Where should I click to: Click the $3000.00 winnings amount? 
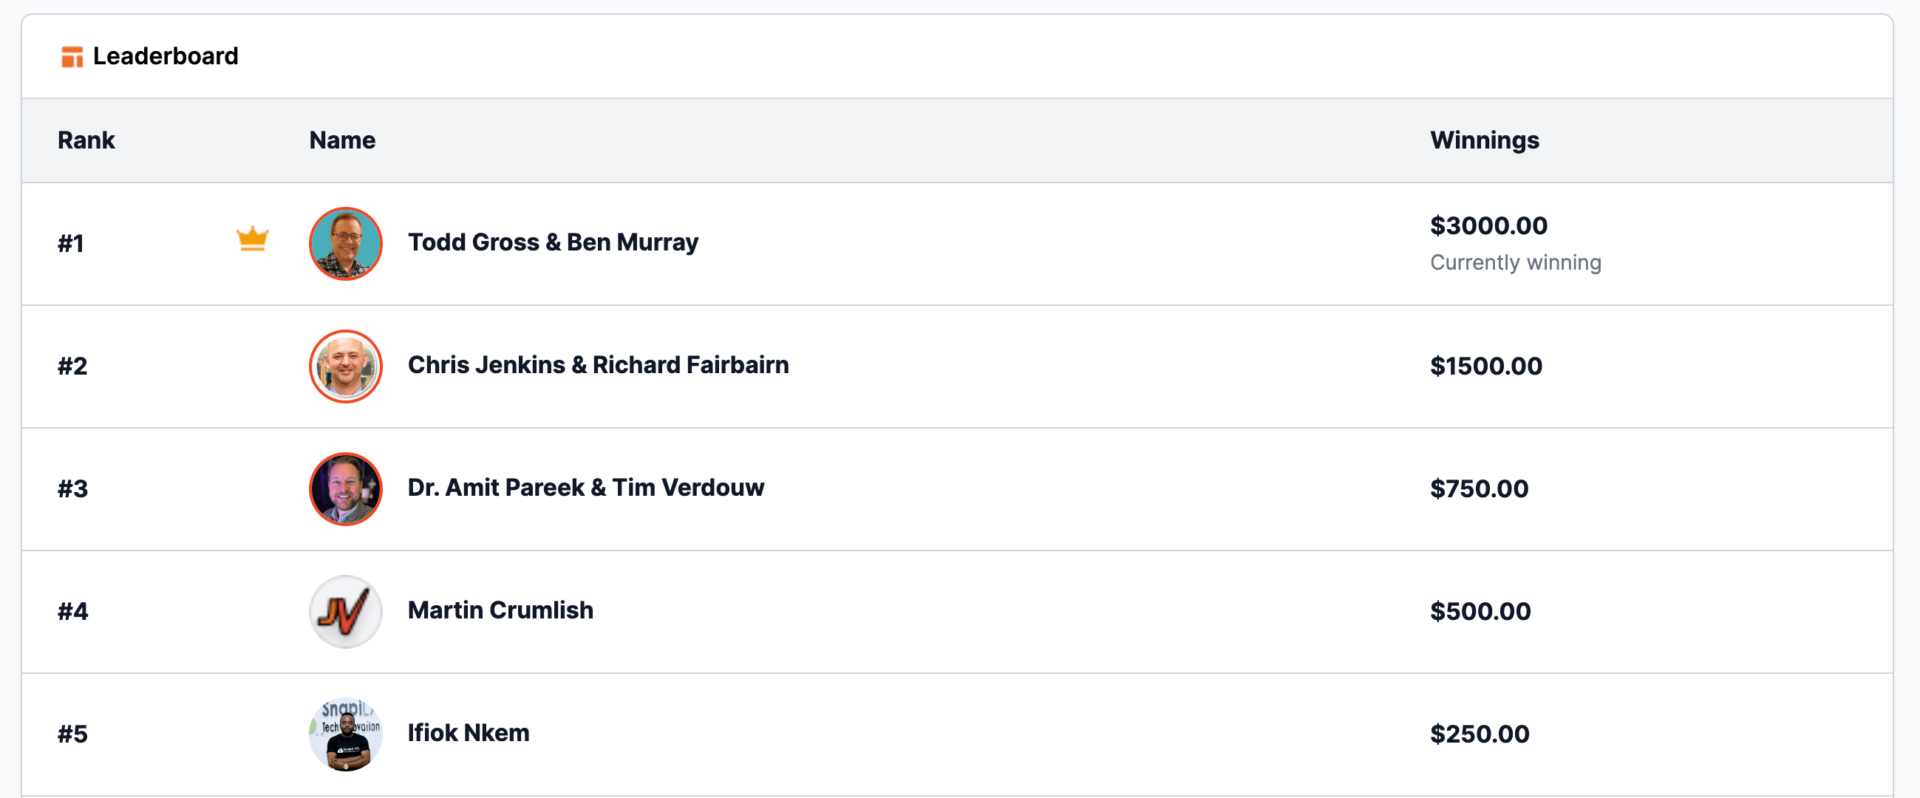tap(1488, 226)
